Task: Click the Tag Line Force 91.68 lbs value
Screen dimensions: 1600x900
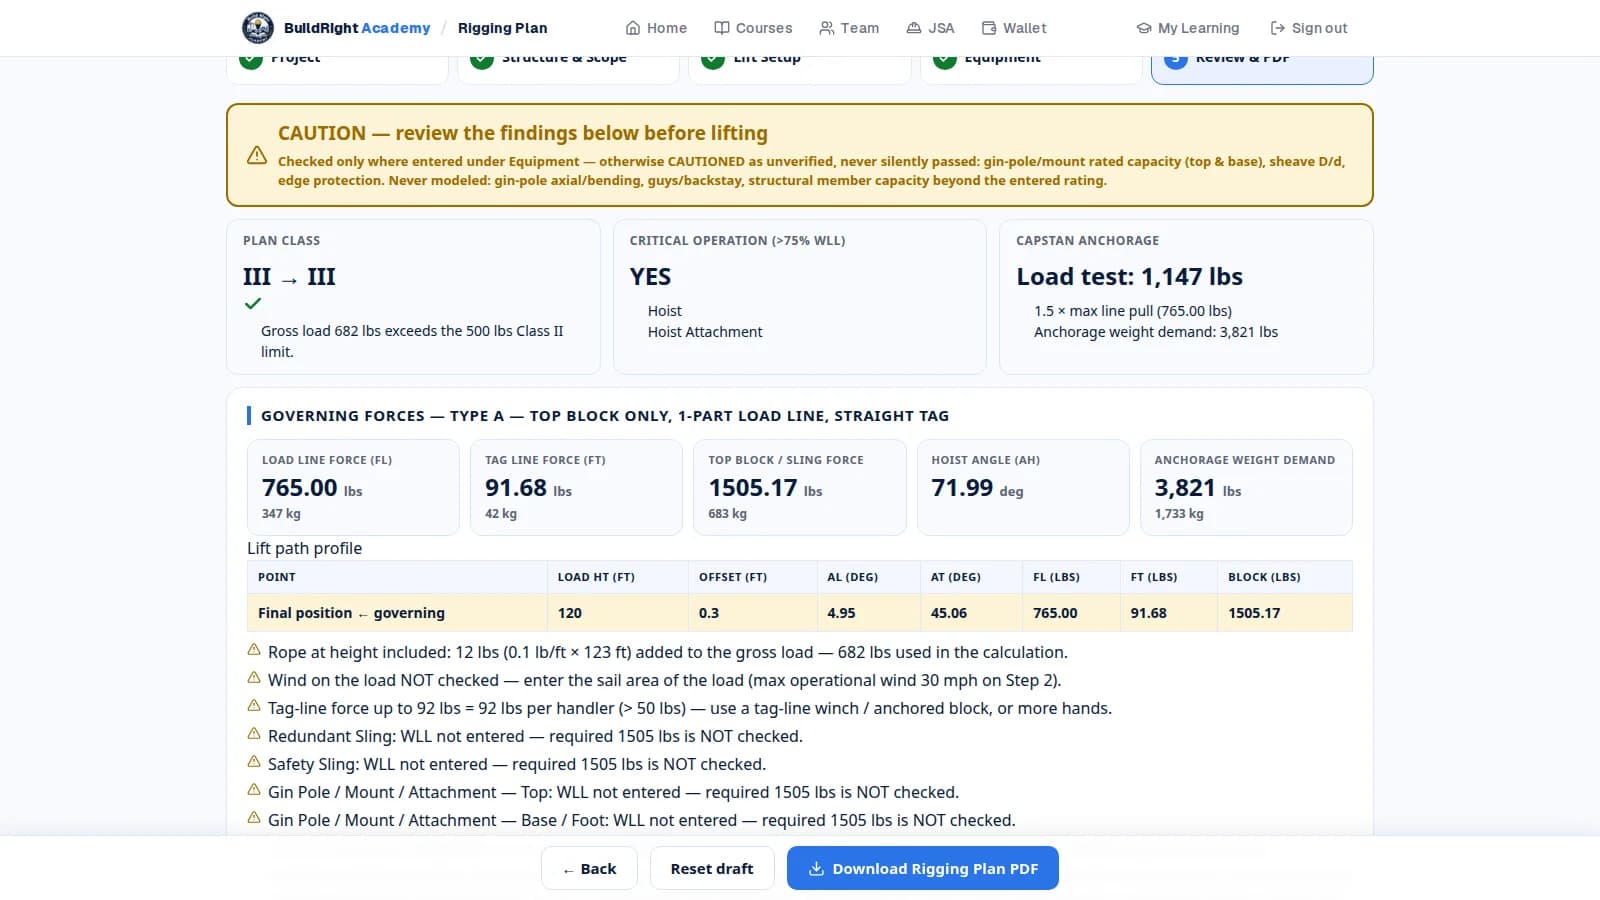Action: (x=528, y=488)
